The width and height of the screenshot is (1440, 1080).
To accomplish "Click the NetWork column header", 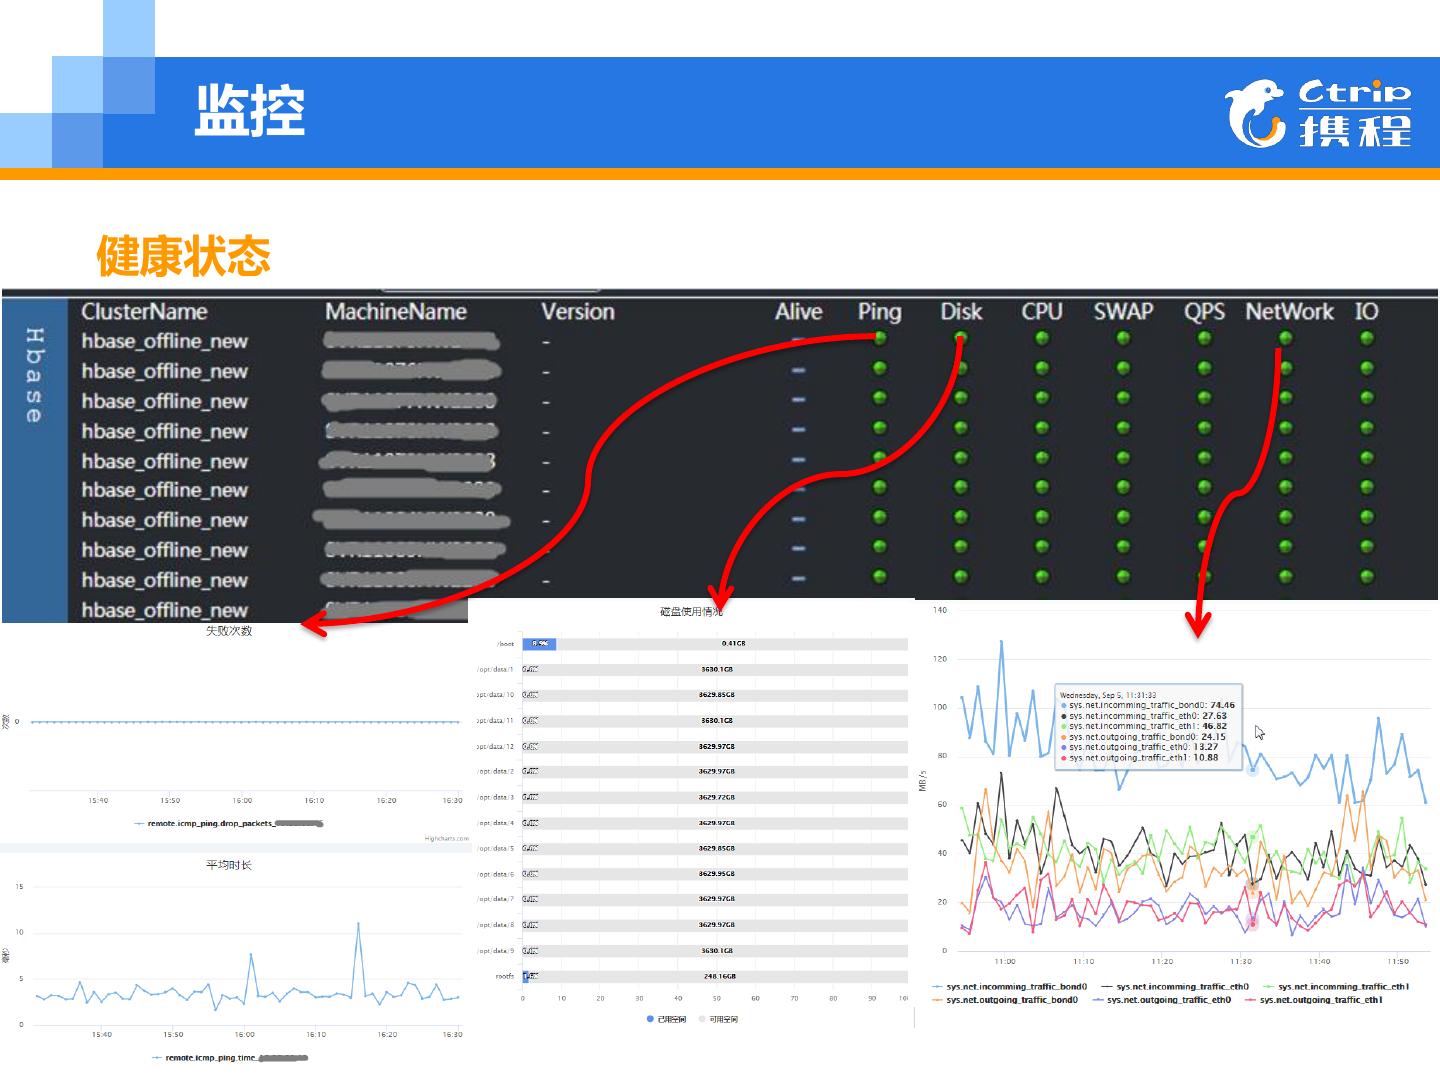I will click(1289, 312).
